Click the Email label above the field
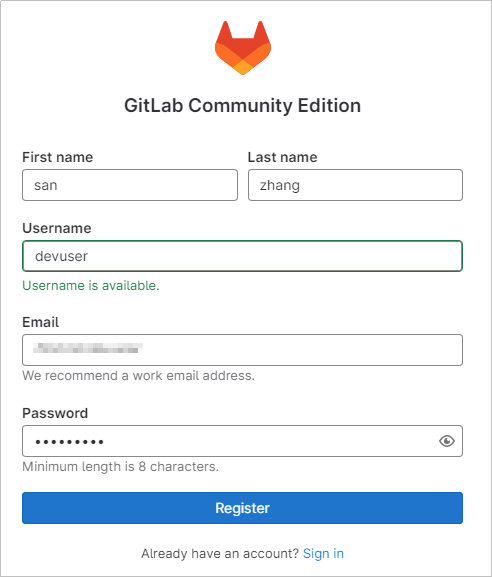The image size is (492, 577). coord(41,322)
